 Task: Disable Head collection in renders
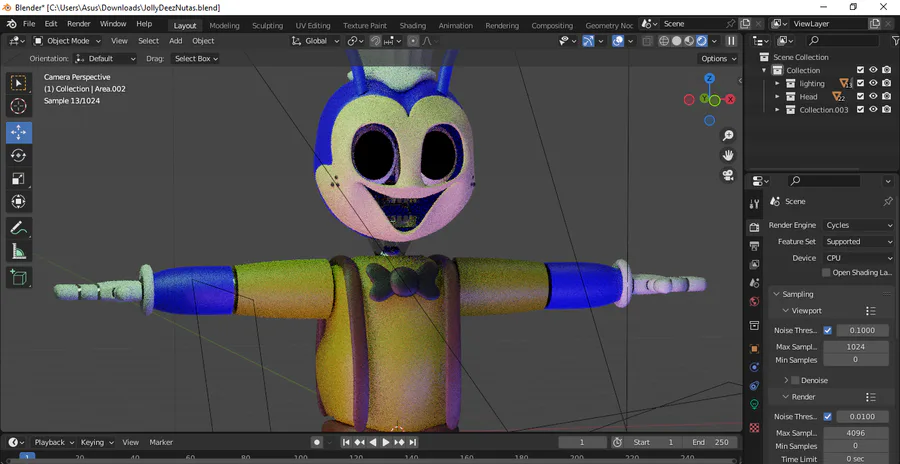[887, 96]
